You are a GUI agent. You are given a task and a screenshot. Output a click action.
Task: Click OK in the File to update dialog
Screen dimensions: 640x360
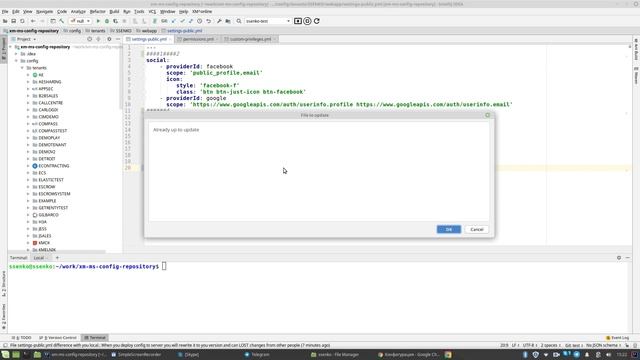click(449, 229)
